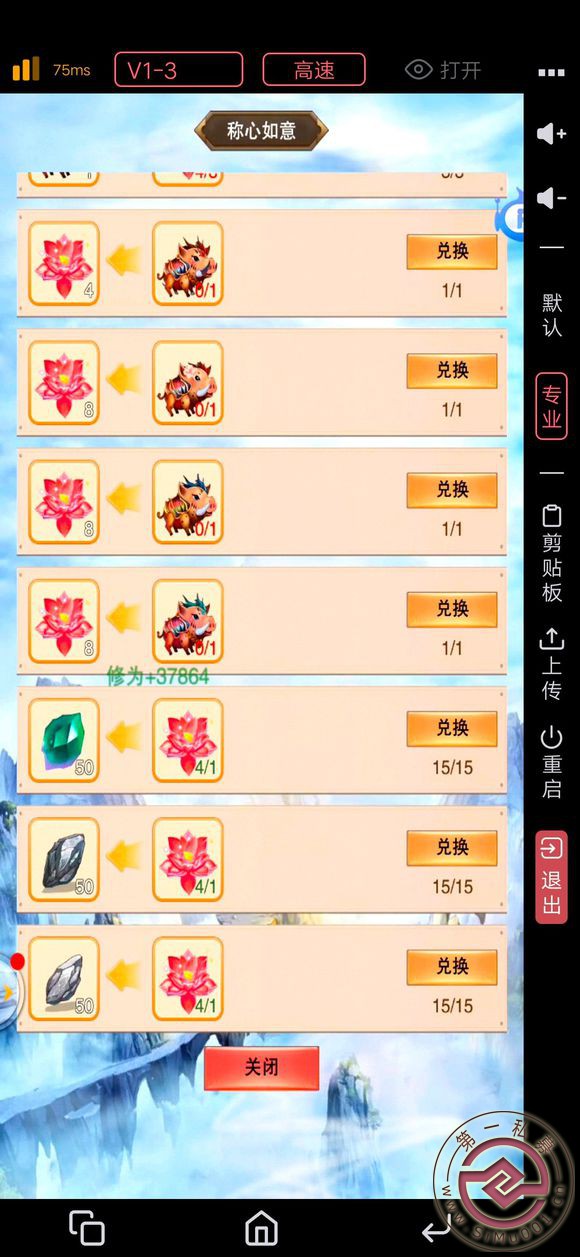Toggle the eye icon labeled 打开
This screenshot has width=580, height=1257.
click(x=443, y=70)
